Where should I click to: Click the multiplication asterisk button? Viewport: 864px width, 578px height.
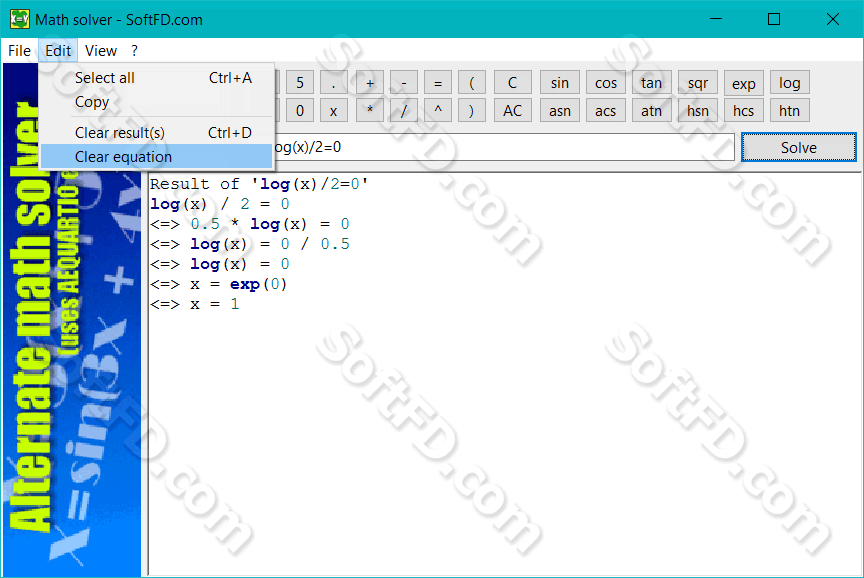pyautogui.click(x=370, y=111)
